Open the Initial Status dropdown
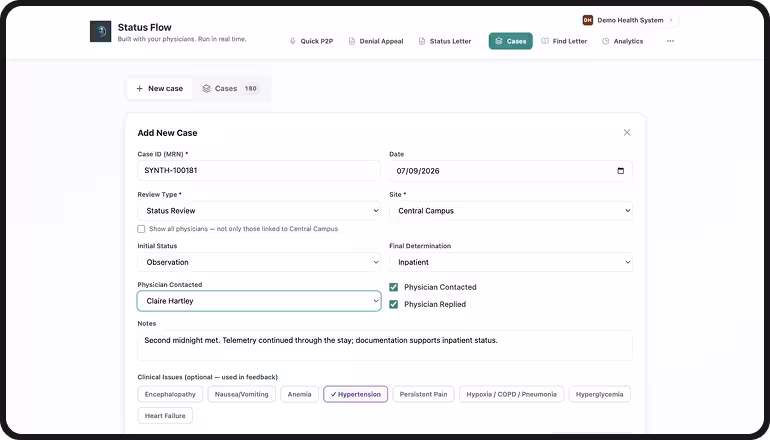The height and width of the screenshot is (440, 770). point(259,262)
